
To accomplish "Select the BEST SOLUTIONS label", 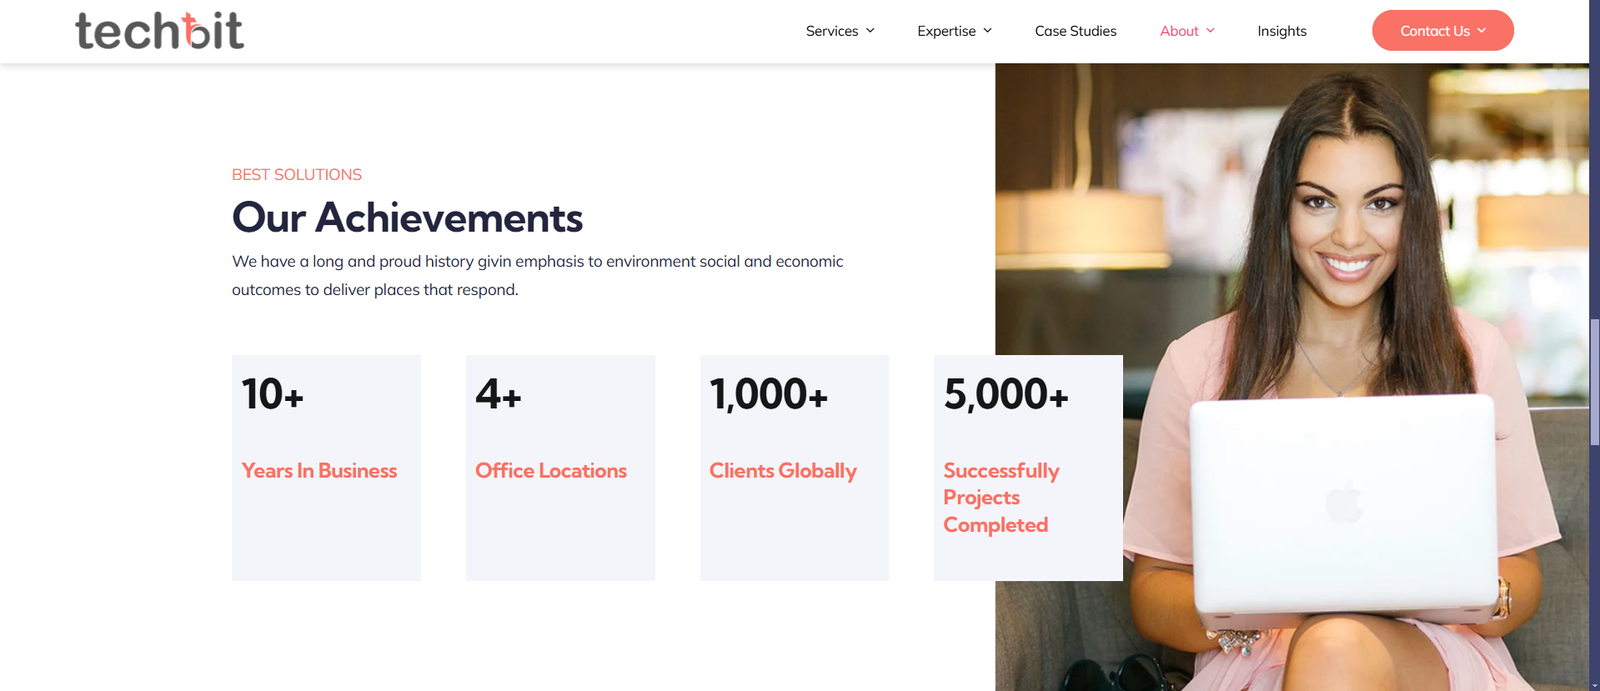I will (x=297, y=174).
